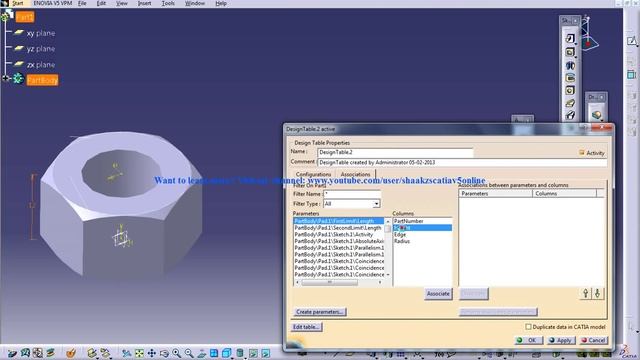Click the compass in the 3D view
Screen dimensions: 640x360
(x=588, y=33)
